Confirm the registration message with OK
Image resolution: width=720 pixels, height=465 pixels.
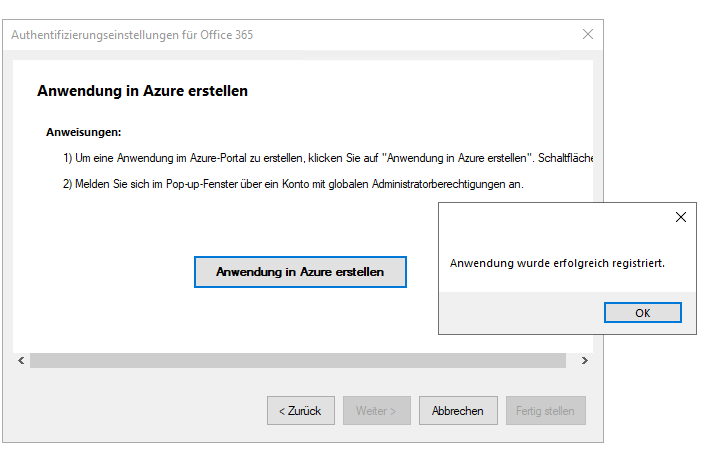642,313
